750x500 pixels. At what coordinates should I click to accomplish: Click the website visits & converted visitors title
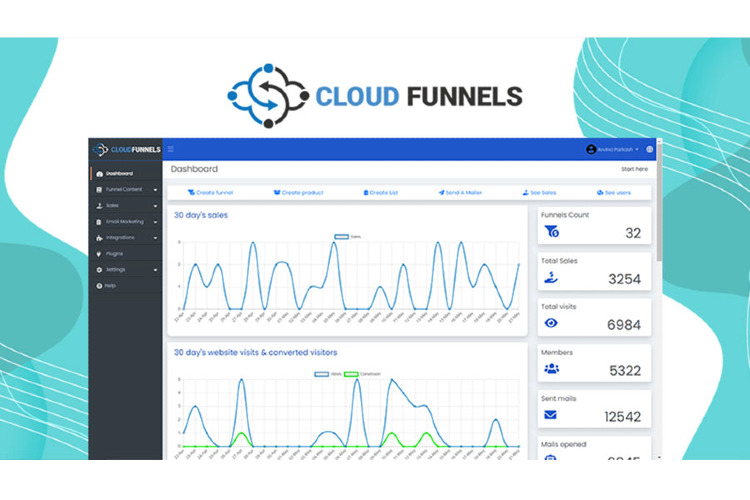click(255, 352)
